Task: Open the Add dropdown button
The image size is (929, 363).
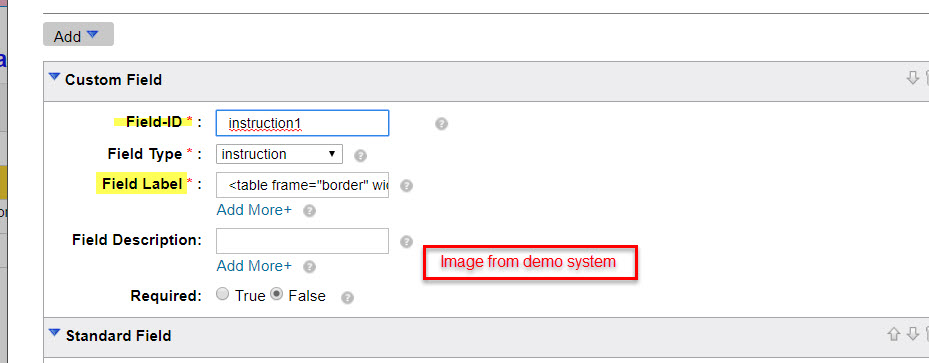Action: coord(78,35)
